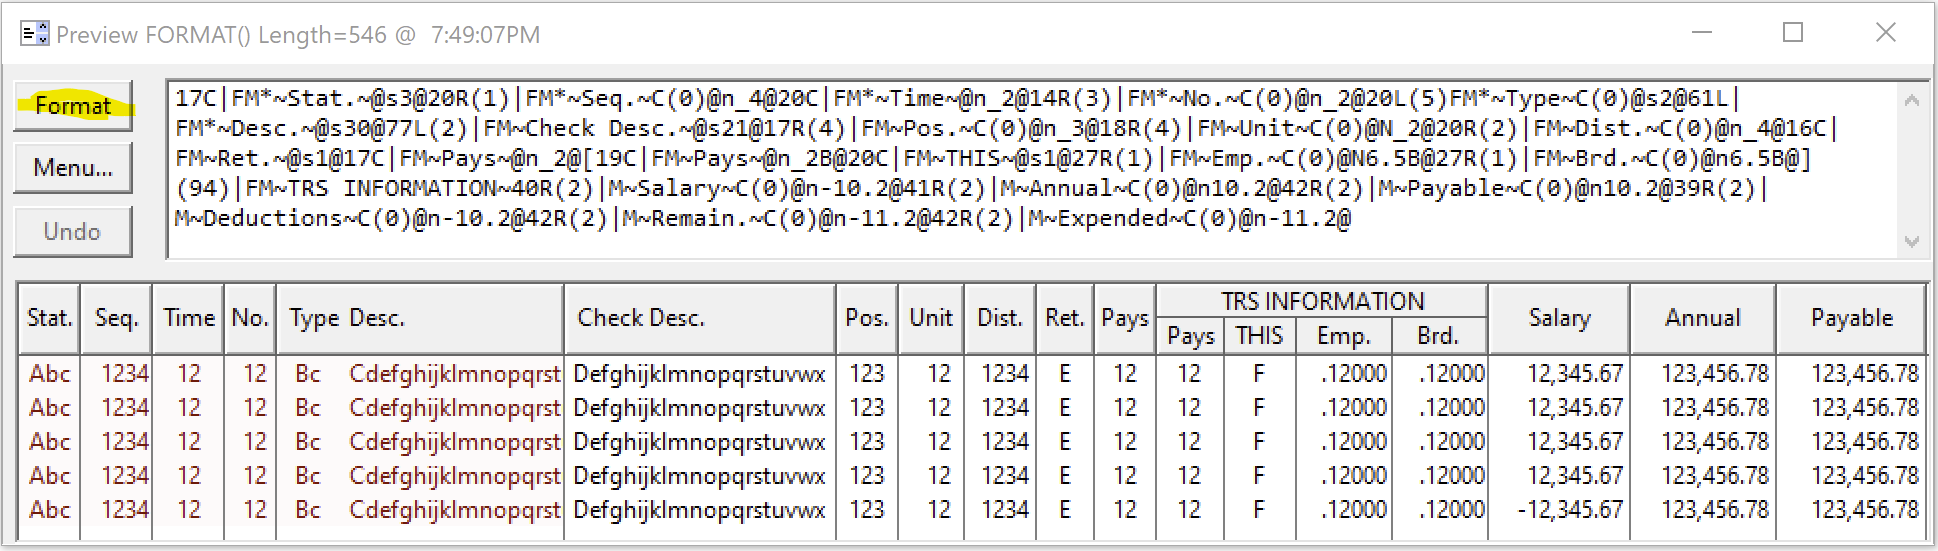1938x551 pixels.
Task: Select the Emp. sub-column header
Action: click(1343, 336)
